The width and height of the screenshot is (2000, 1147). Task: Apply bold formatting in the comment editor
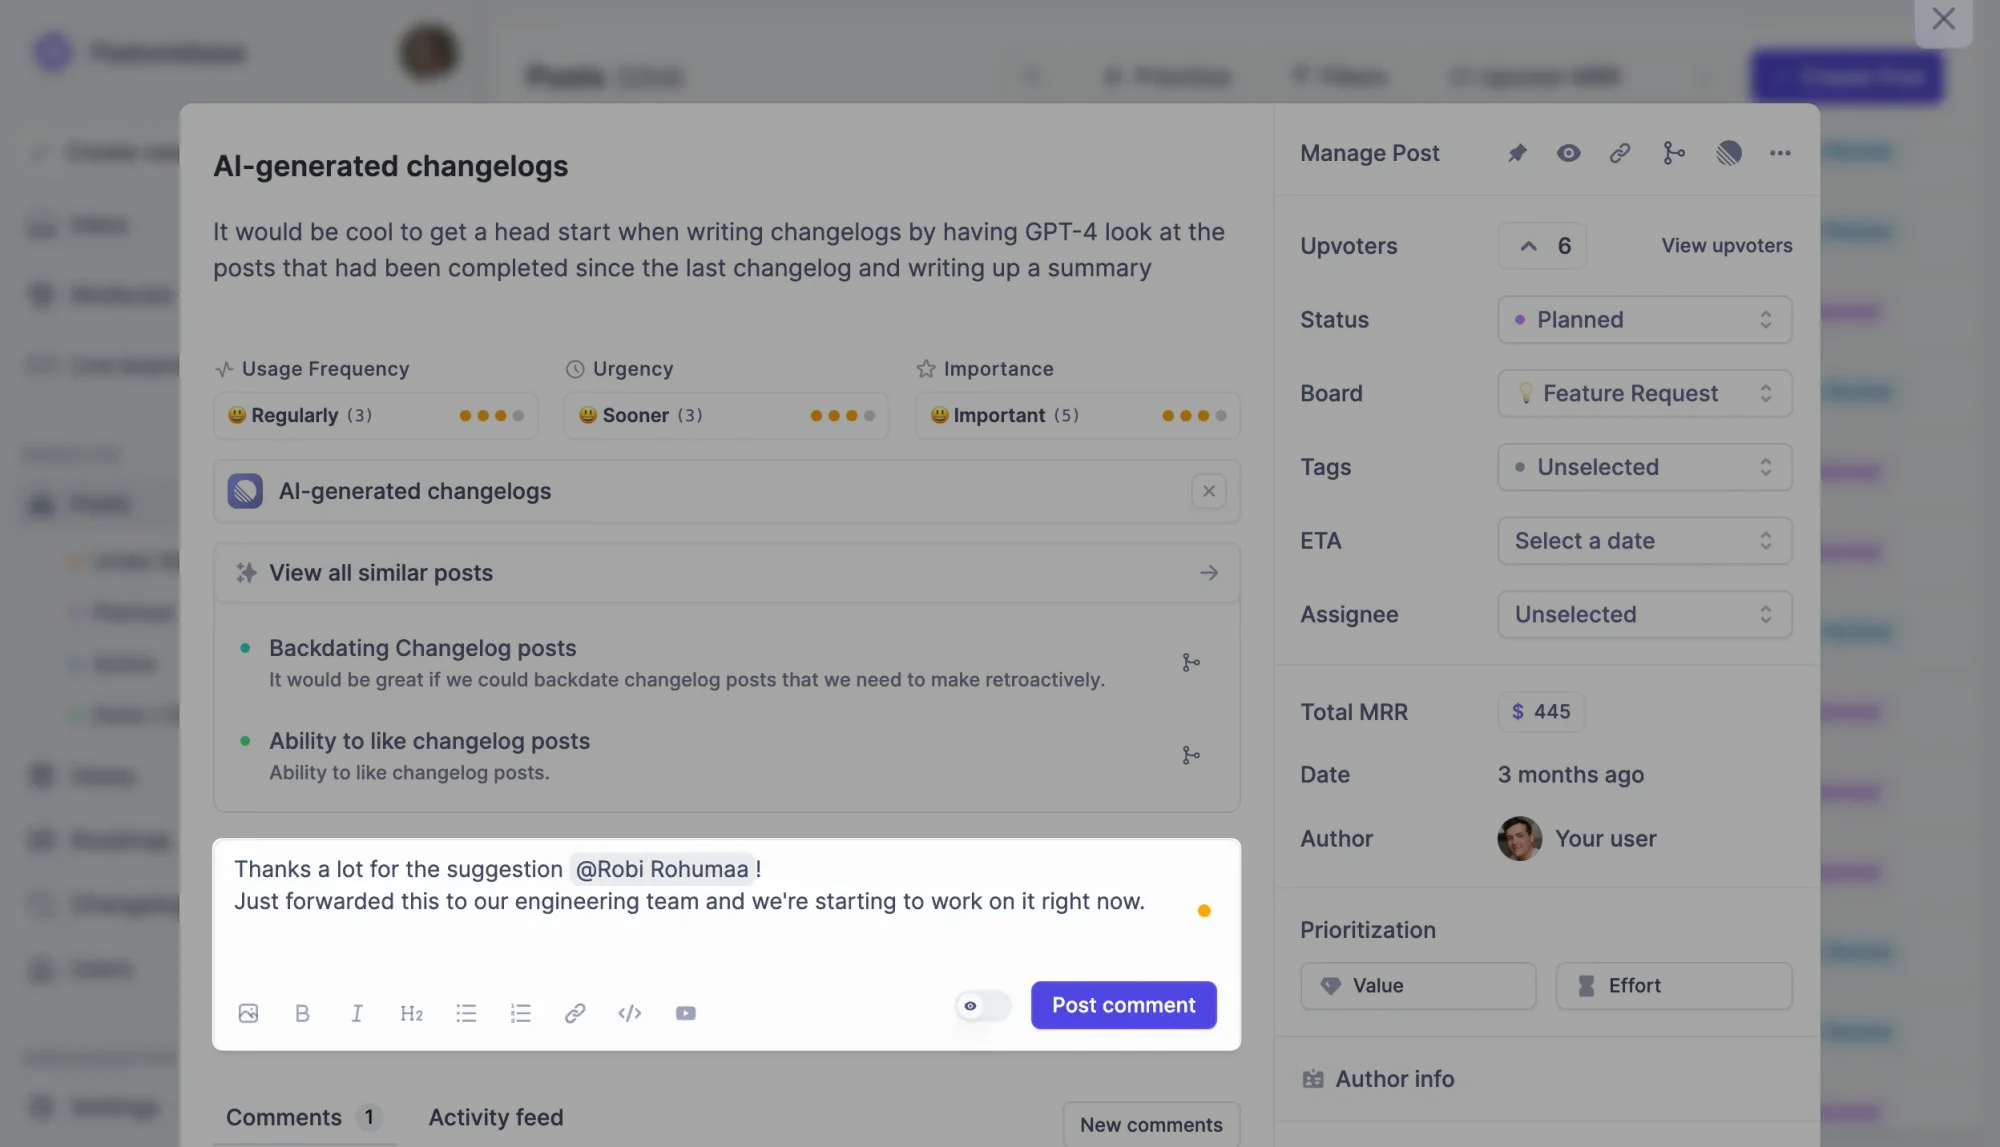tap(302, 1013)
